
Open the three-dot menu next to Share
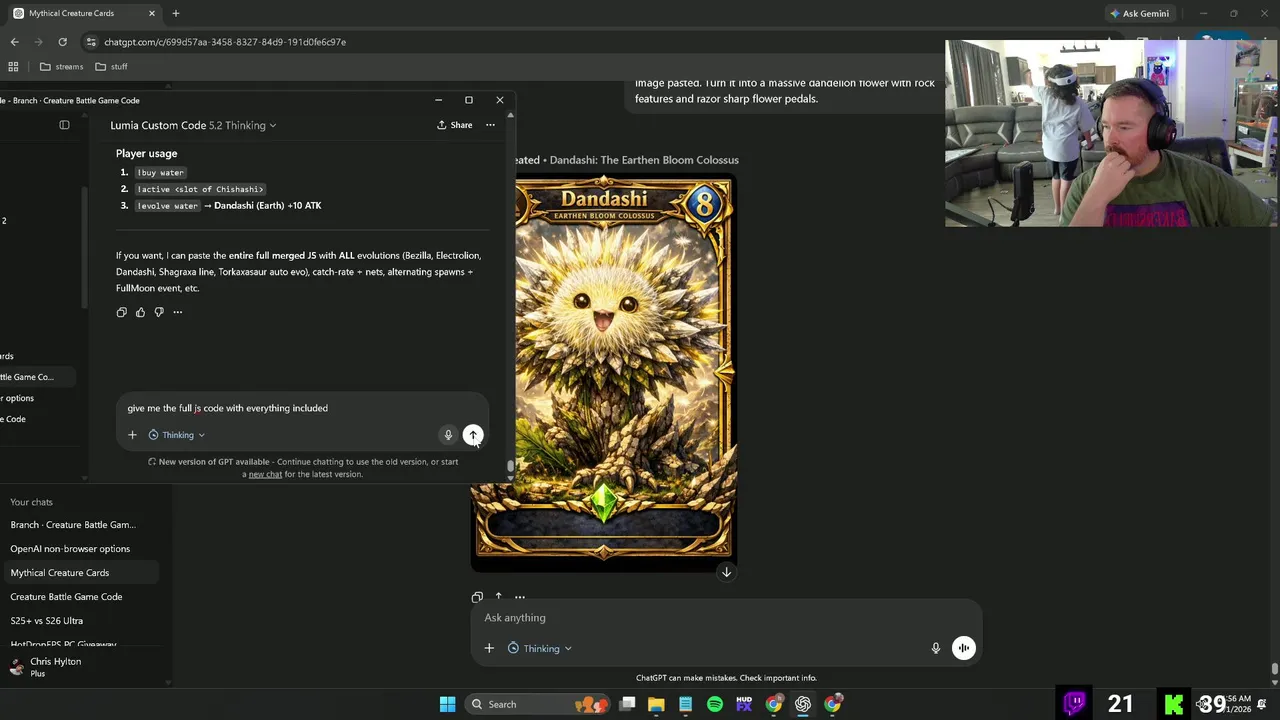(490, 125)
